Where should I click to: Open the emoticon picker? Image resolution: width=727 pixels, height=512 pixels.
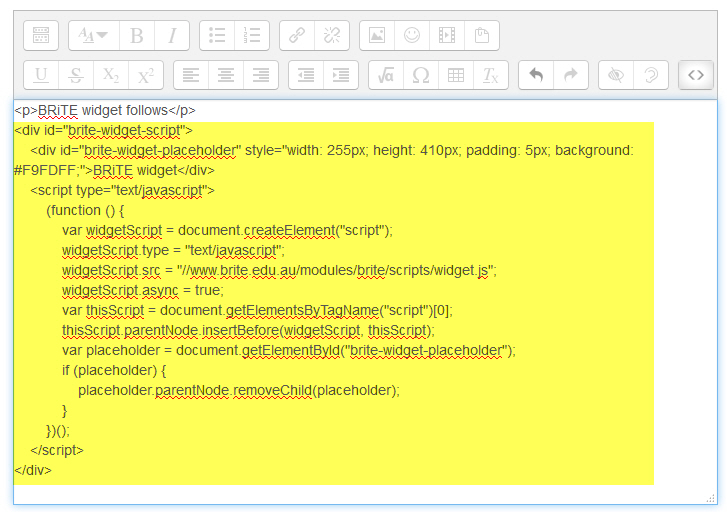[x=412, y=35]
